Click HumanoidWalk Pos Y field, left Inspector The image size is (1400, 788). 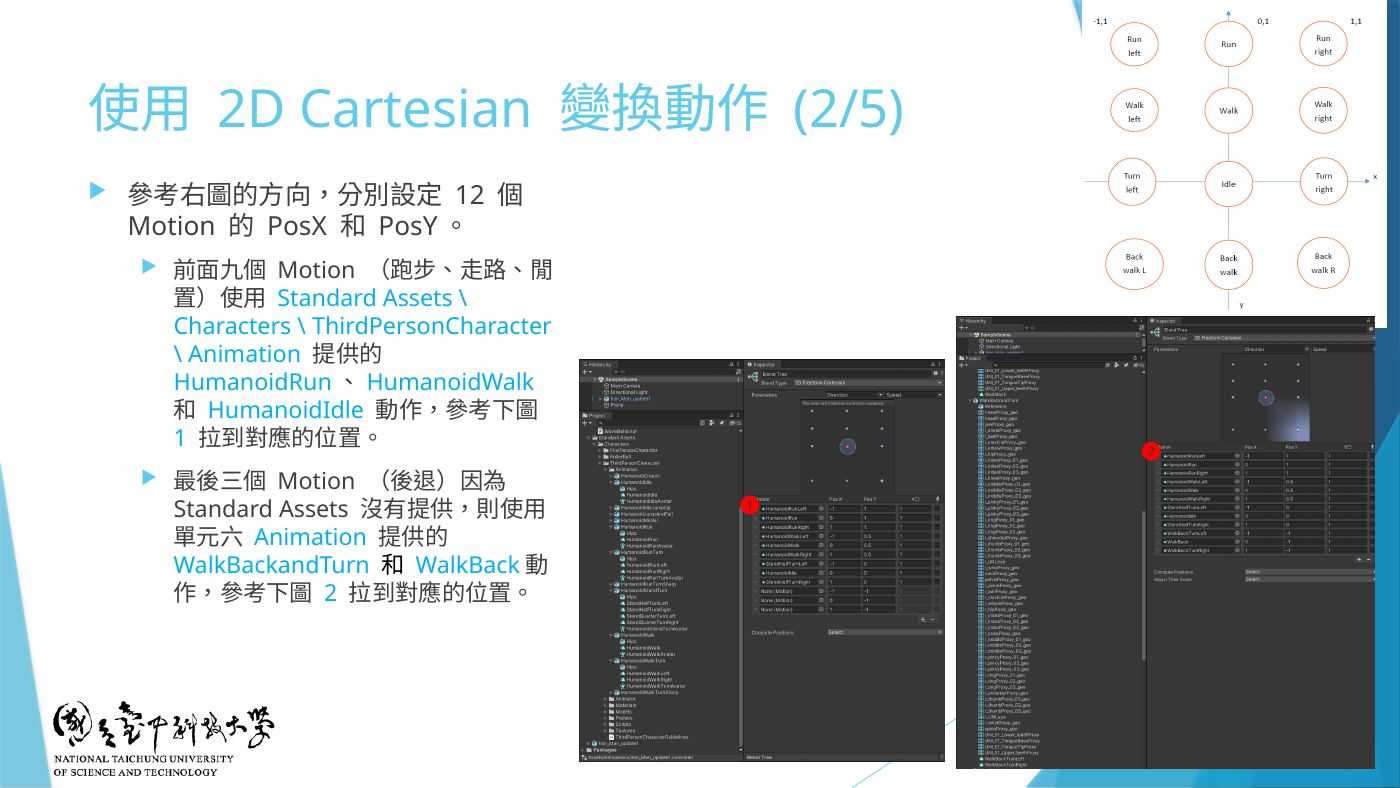(879, 545)
